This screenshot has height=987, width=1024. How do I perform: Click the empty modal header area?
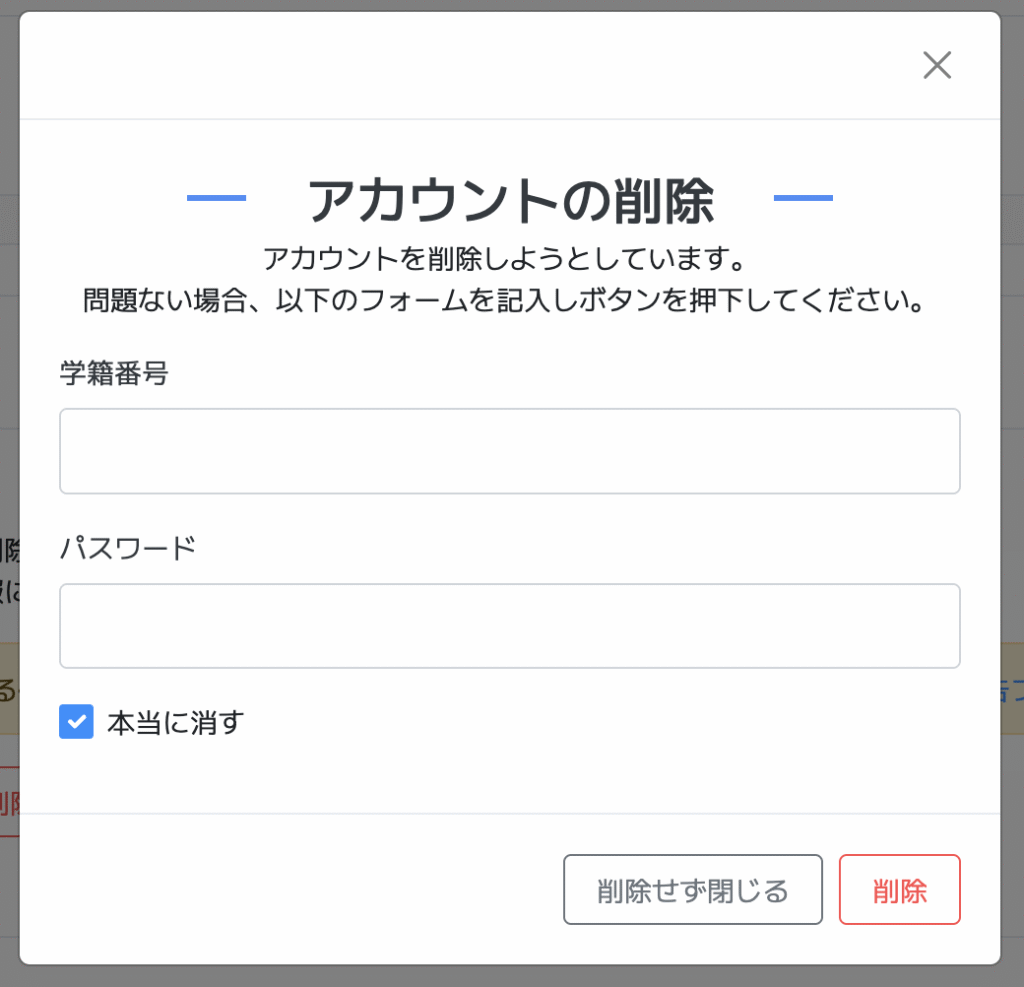pos(450,66)
